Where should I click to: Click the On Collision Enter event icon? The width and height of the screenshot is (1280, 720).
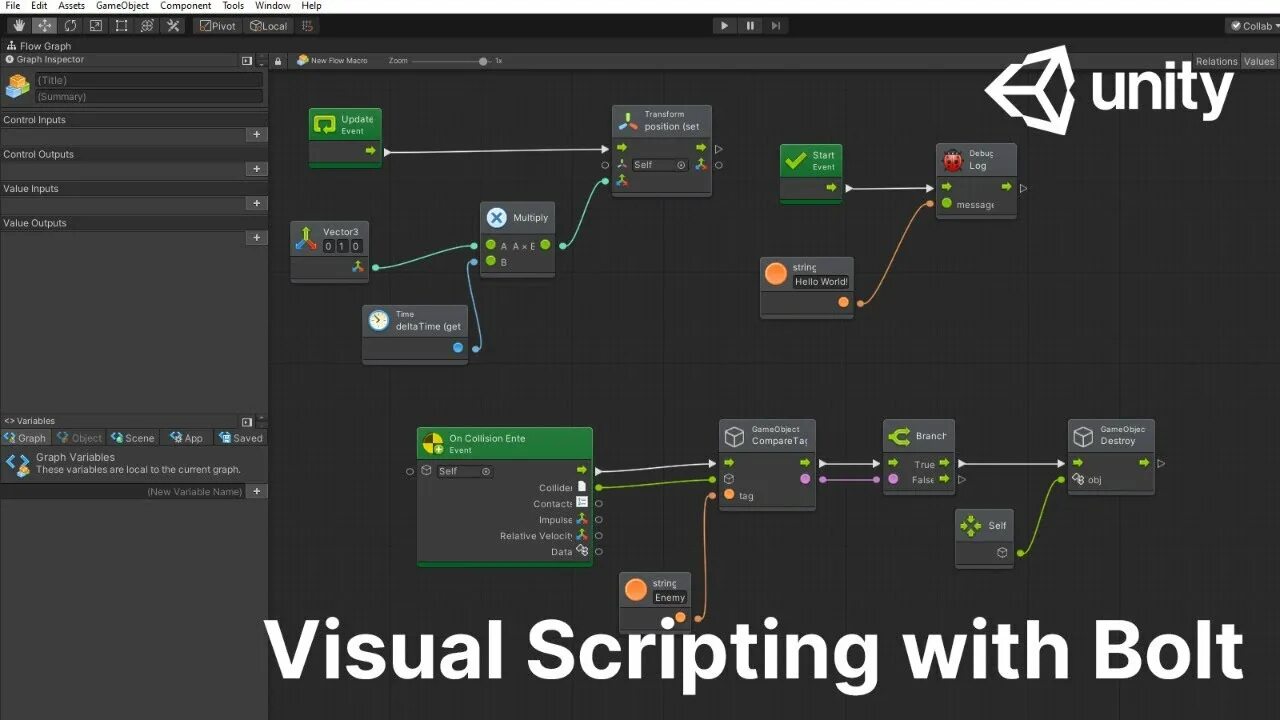point(432,444)
